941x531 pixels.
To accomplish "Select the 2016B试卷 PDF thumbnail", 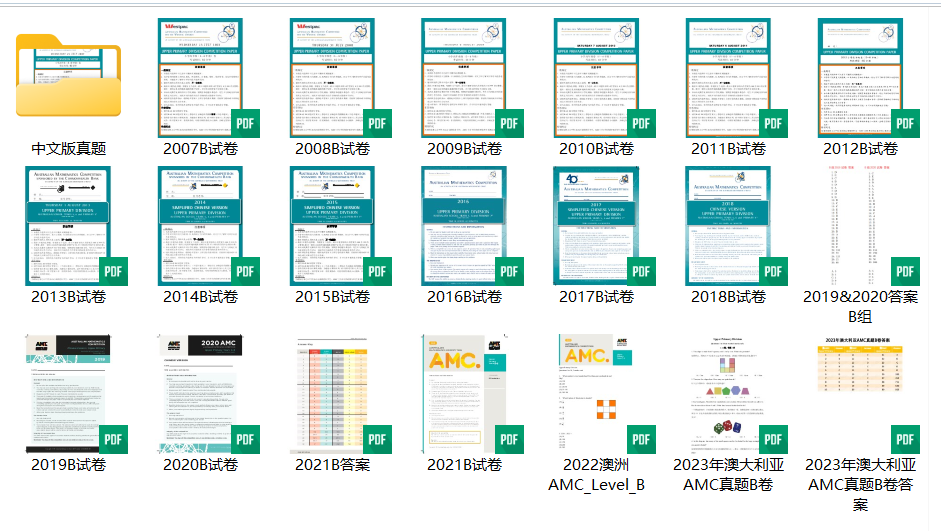I will [x=472, y=226].
